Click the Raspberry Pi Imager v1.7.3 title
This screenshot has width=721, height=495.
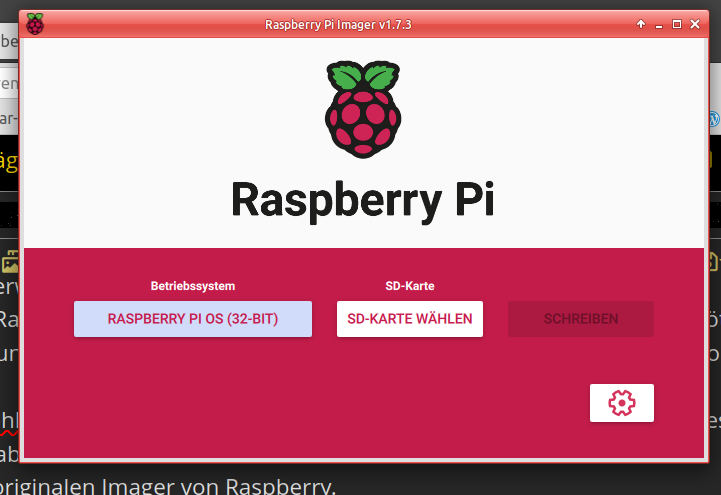[x=338, y=24]
